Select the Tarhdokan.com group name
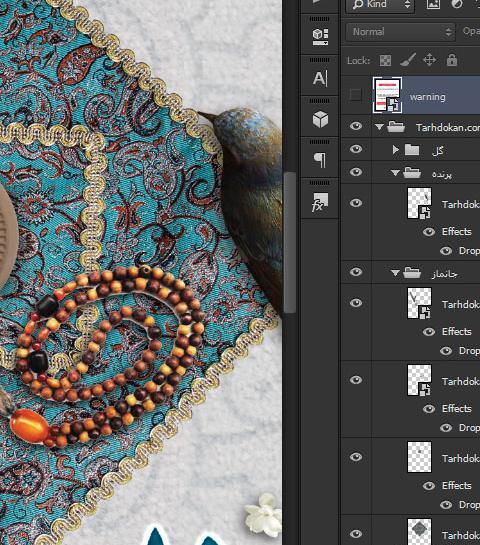This screenshot has width=480, height=545. pyautogui.click(x=448, y=128)
